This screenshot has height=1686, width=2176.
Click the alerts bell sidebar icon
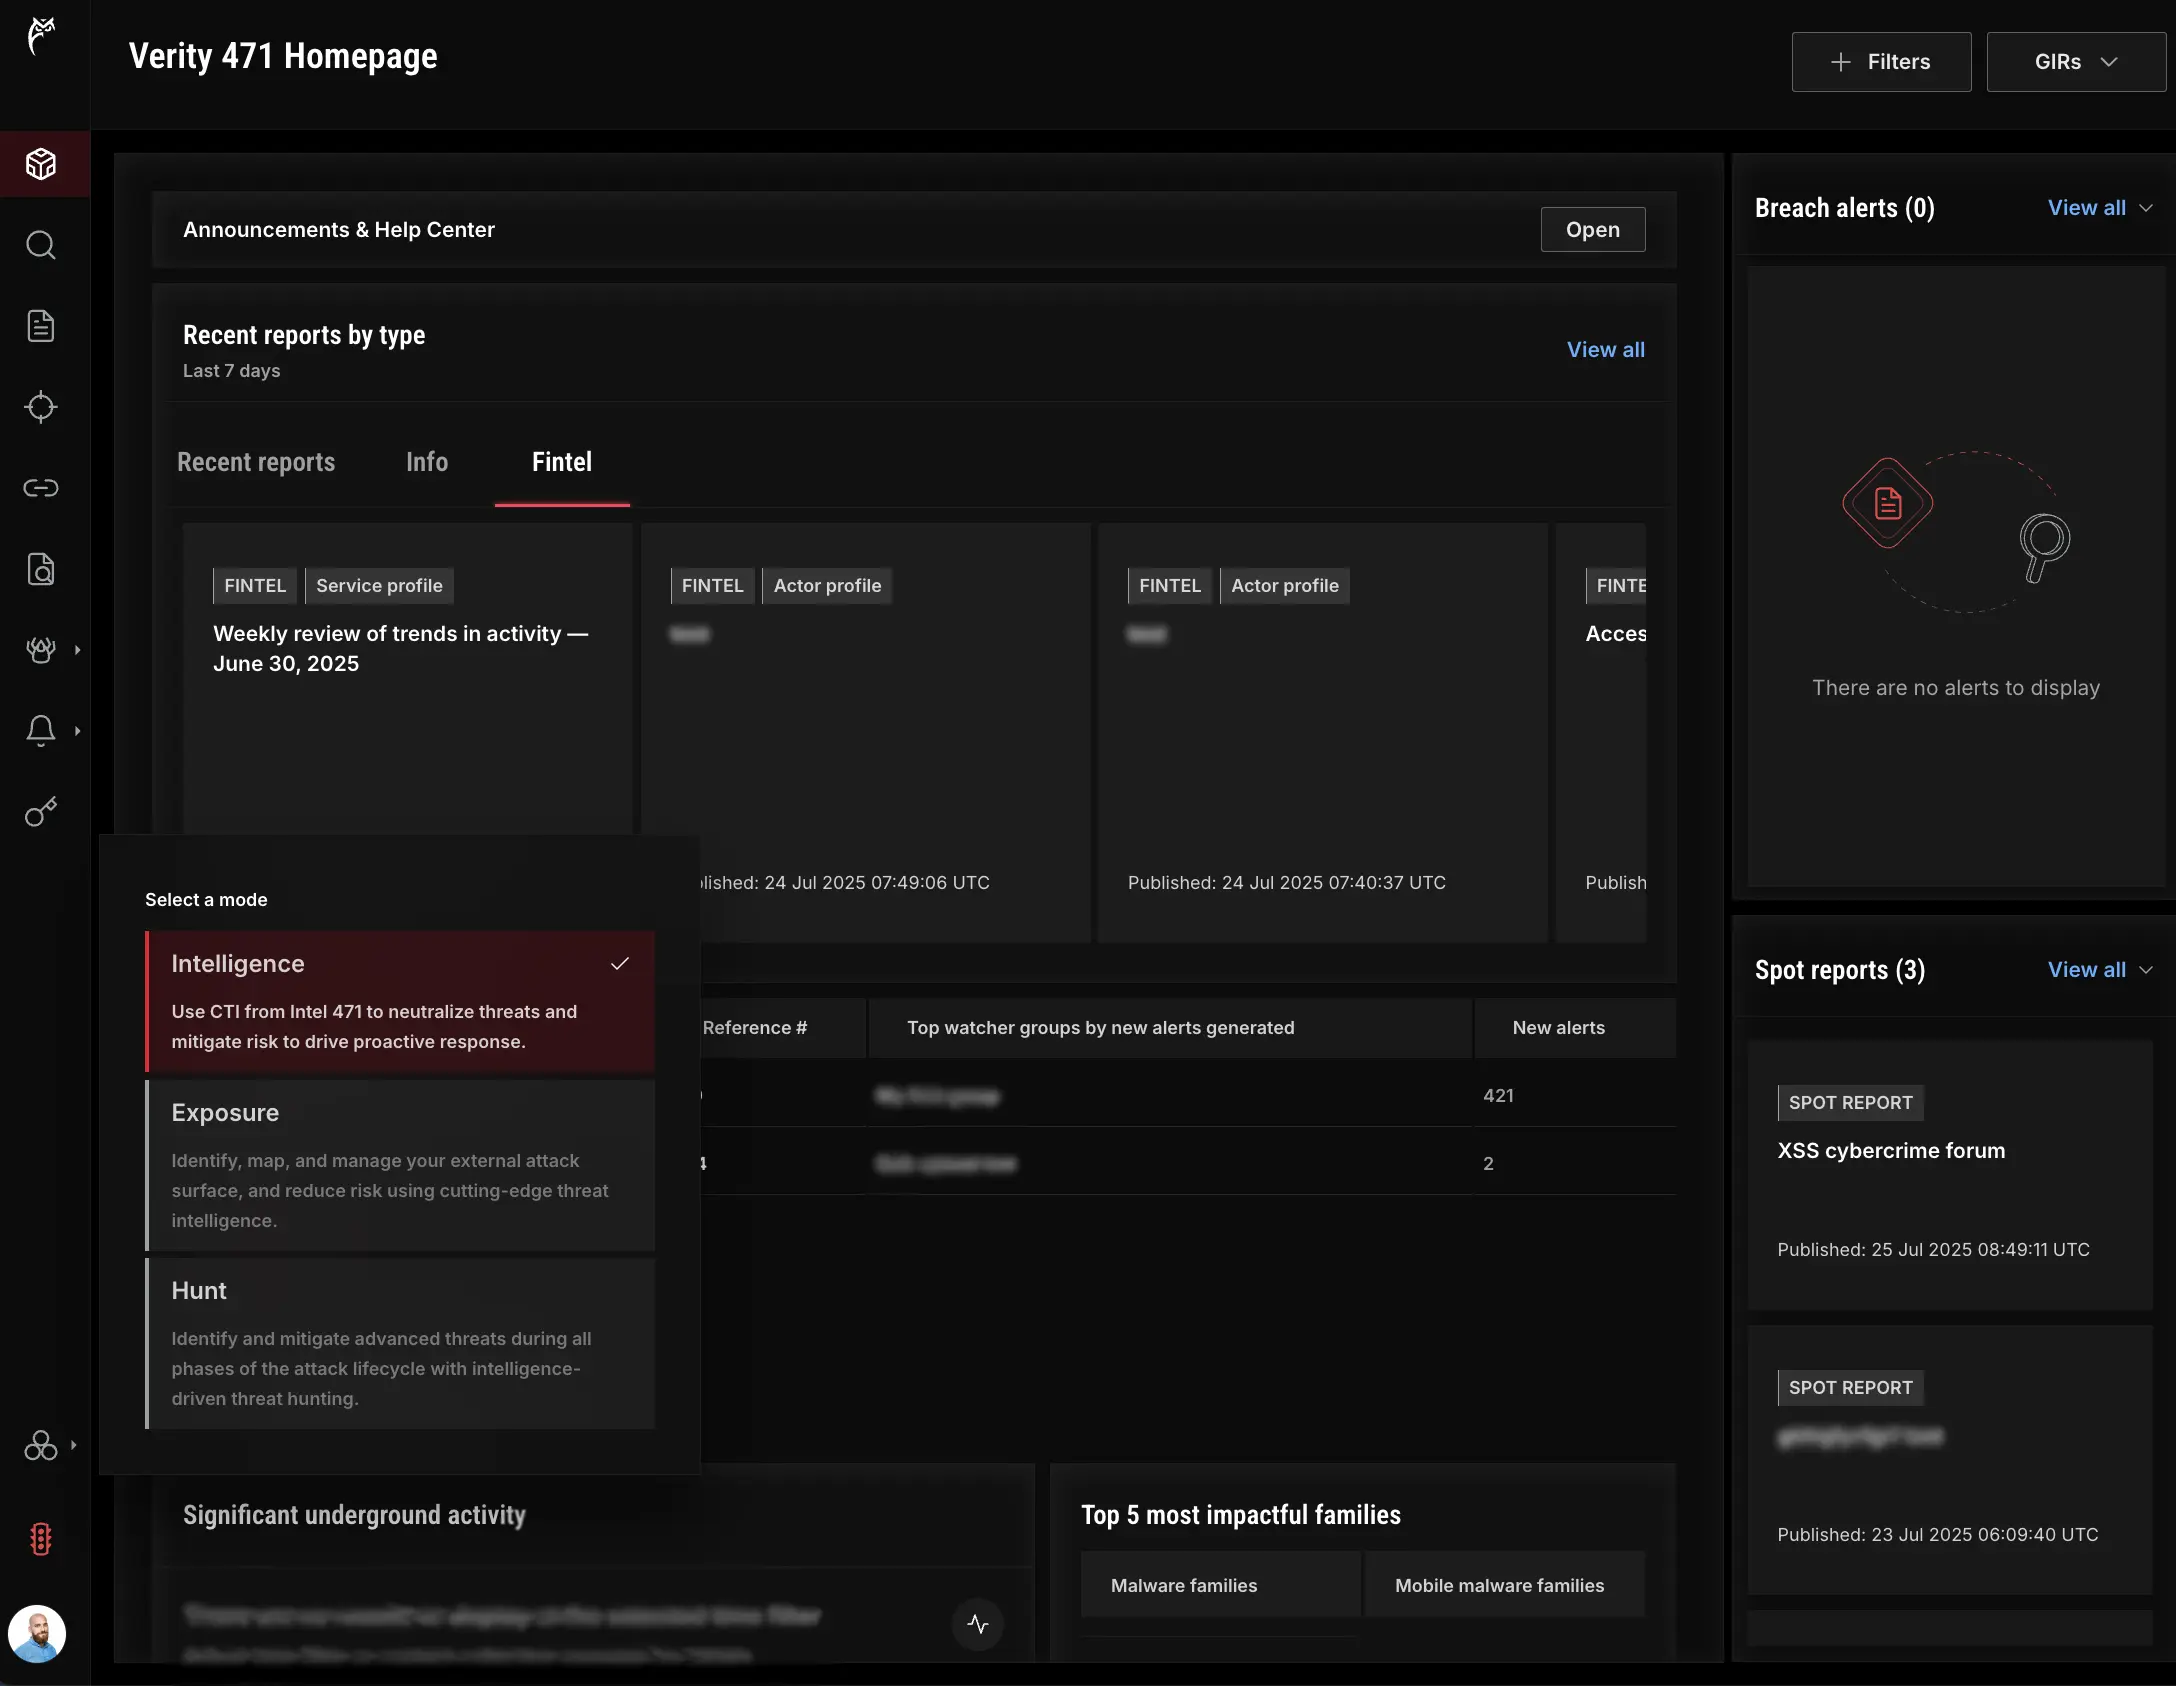(x=41, y=731)
